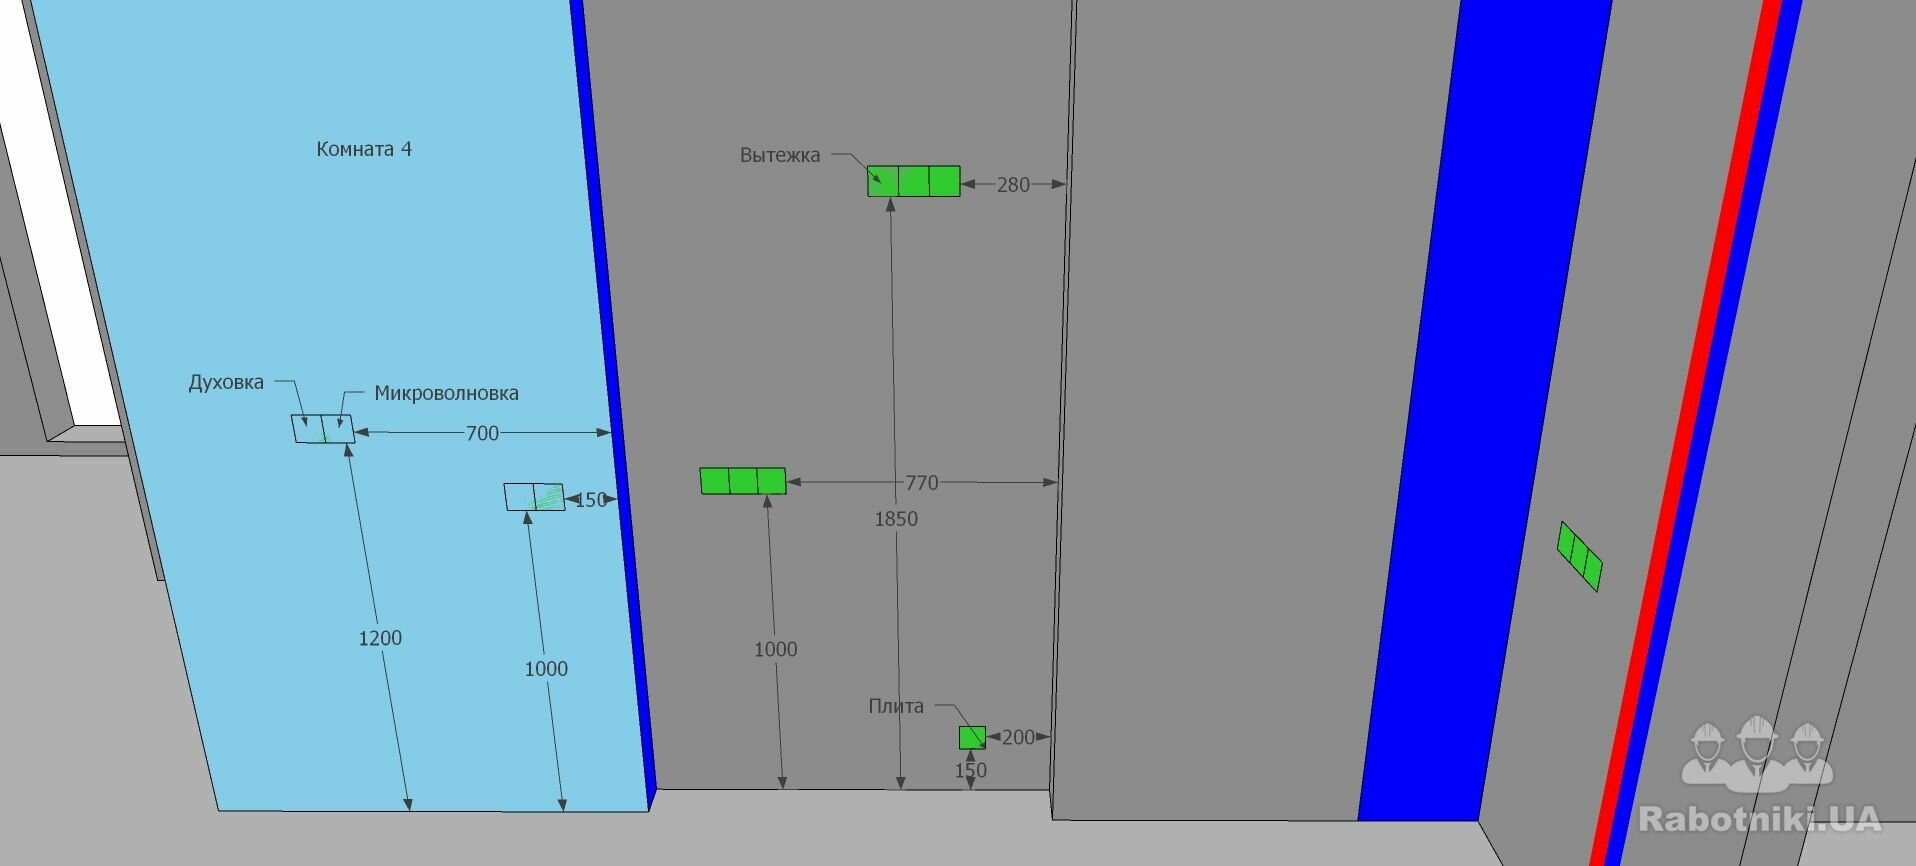The width and height of the screenshot is (1916, 866).
Task: Click the 'Духовка' label text
Action: 226,382
